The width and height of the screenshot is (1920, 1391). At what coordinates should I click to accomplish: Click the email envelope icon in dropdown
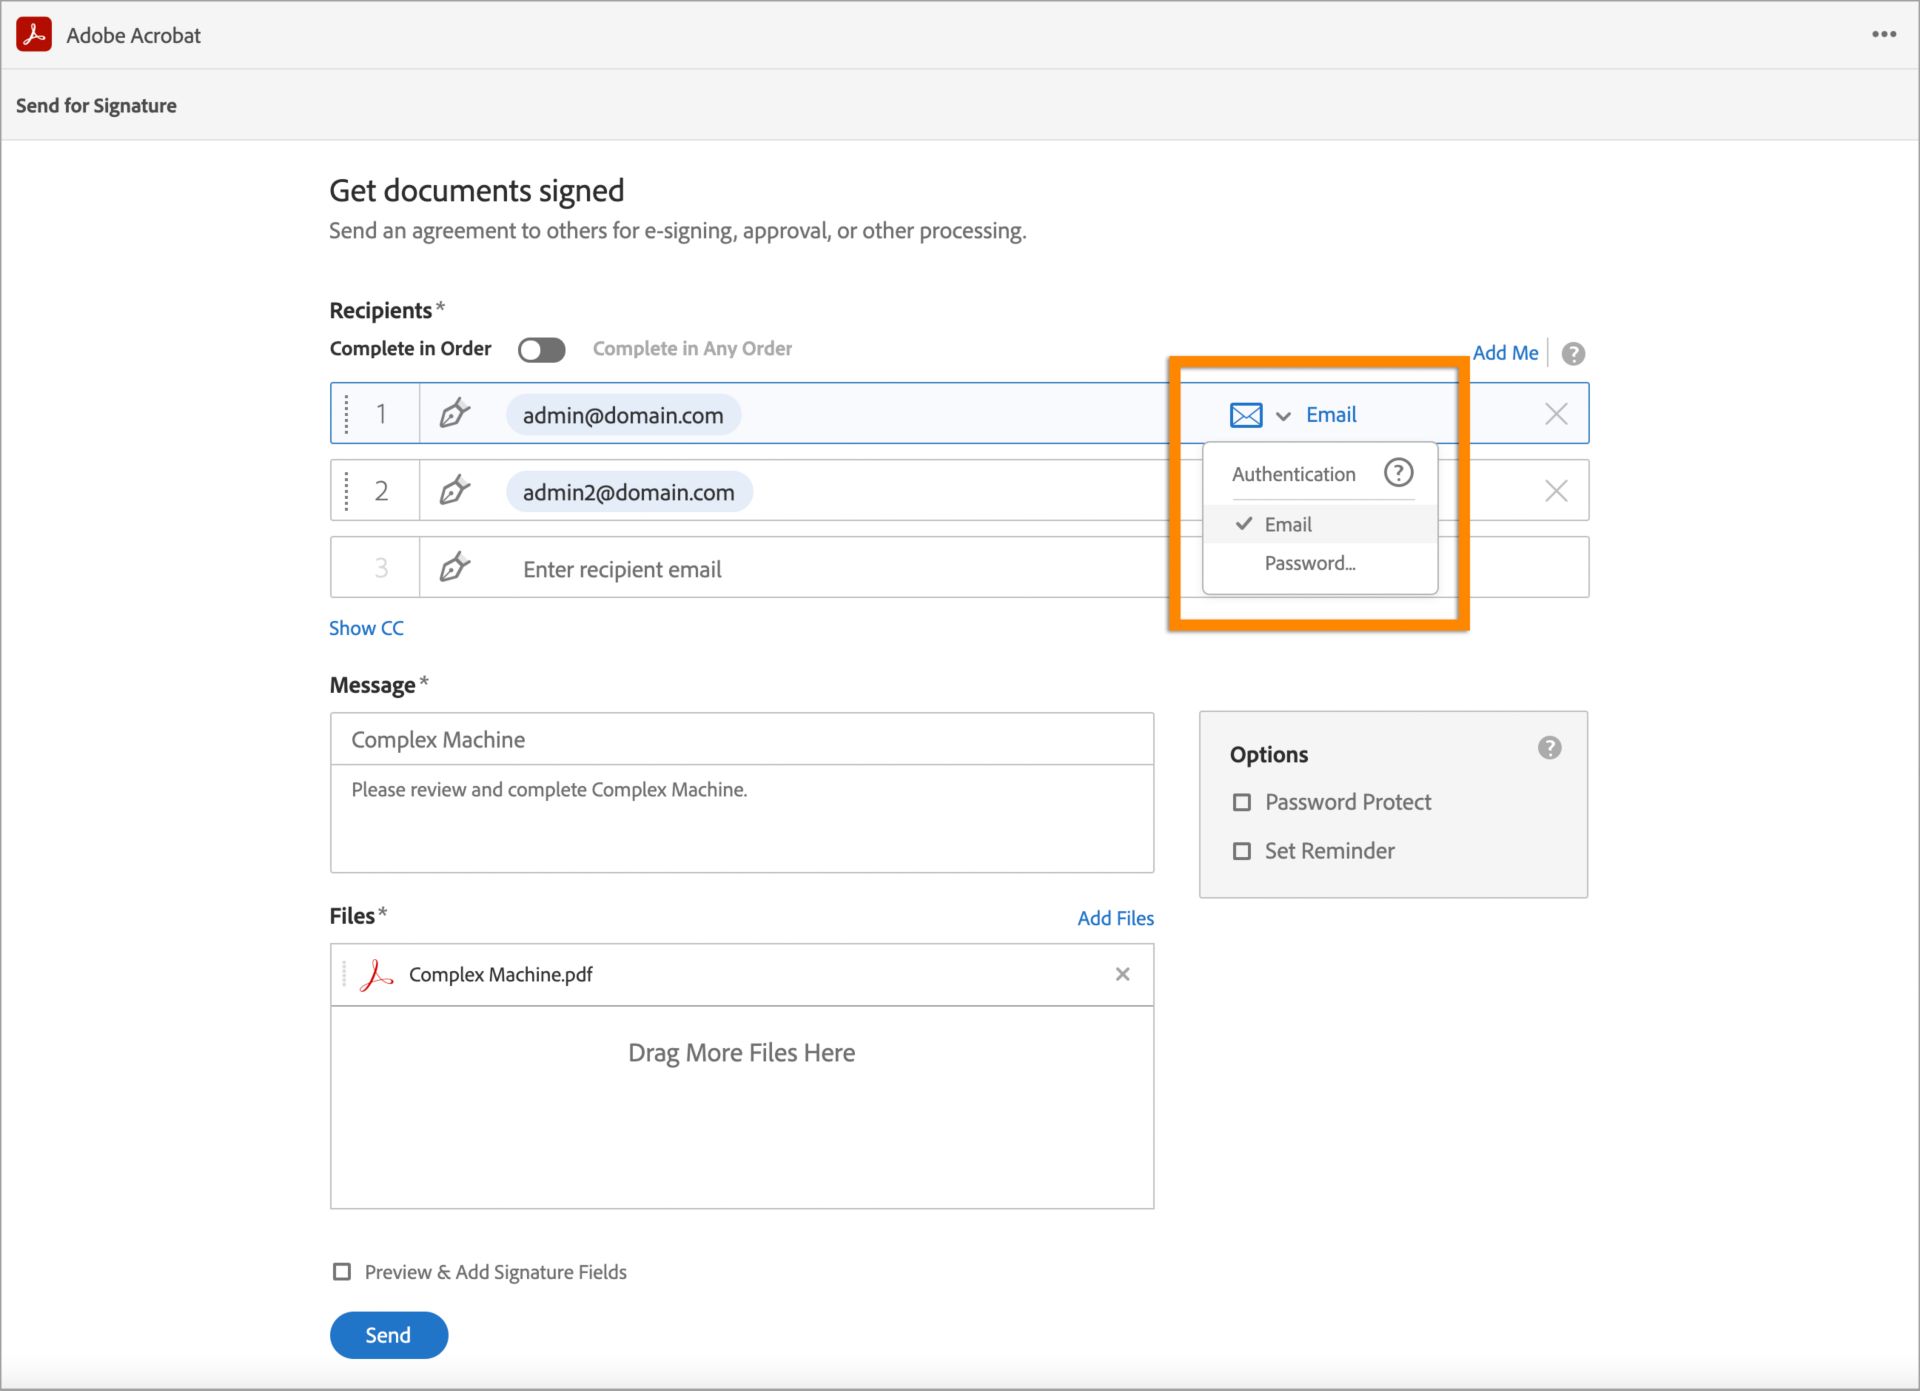[1246, 413]
